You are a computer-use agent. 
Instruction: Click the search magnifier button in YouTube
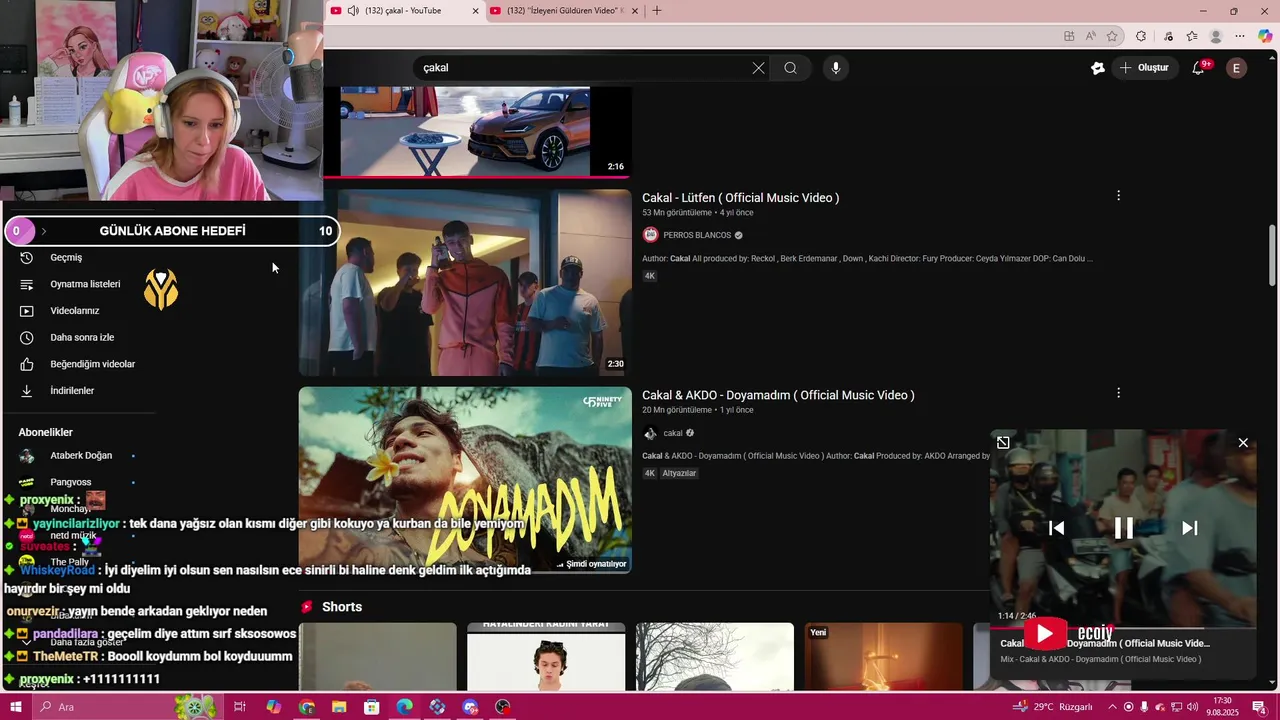(790, 68)
